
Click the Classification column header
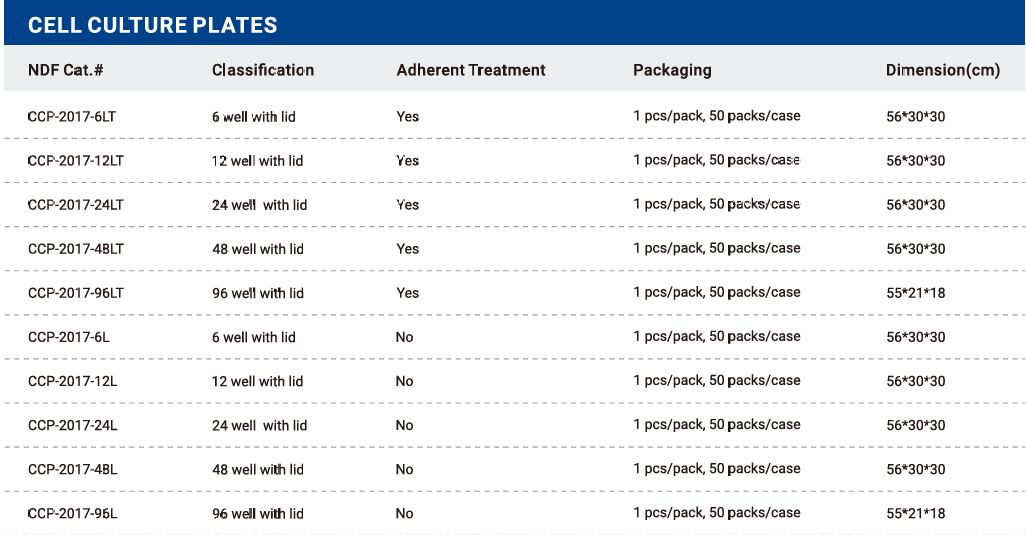coord(263,70)
